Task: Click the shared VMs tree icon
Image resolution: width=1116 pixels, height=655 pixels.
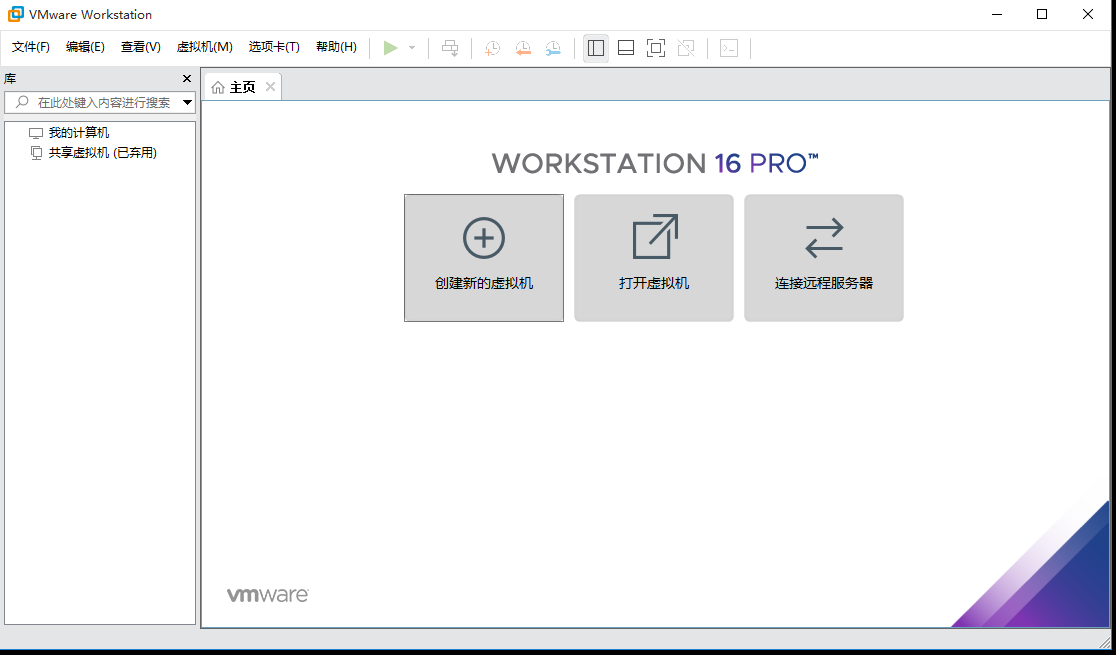Action: (x=36, y=152)
